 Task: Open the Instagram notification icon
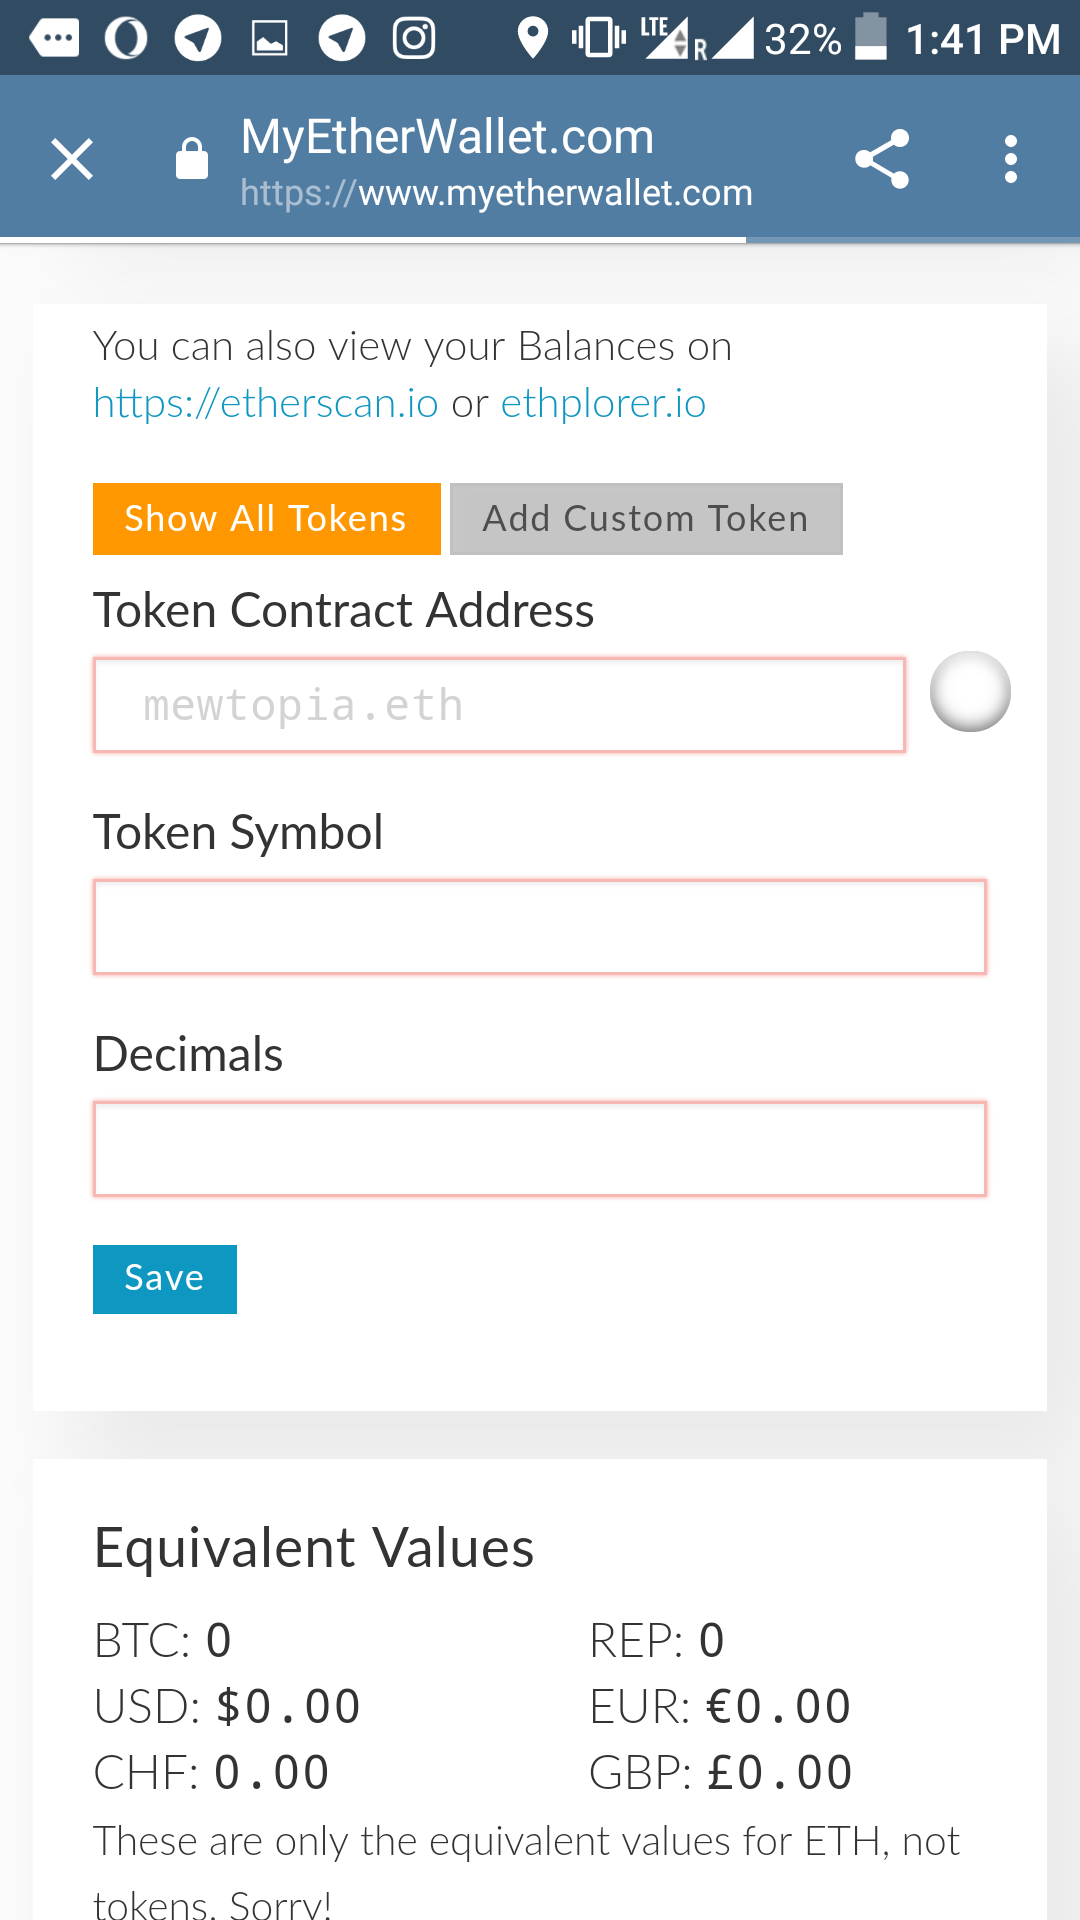pos(414,38)
